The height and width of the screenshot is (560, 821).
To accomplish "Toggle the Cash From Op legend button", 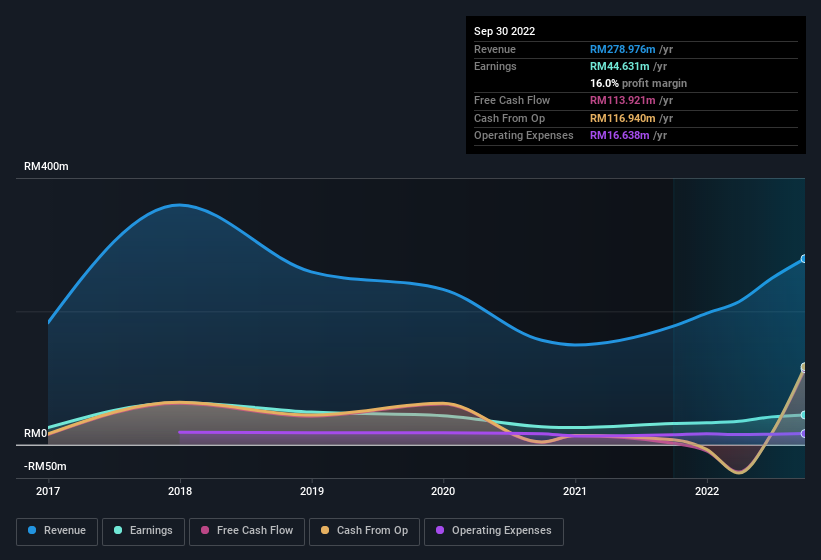I will click(x=364, y=532).
